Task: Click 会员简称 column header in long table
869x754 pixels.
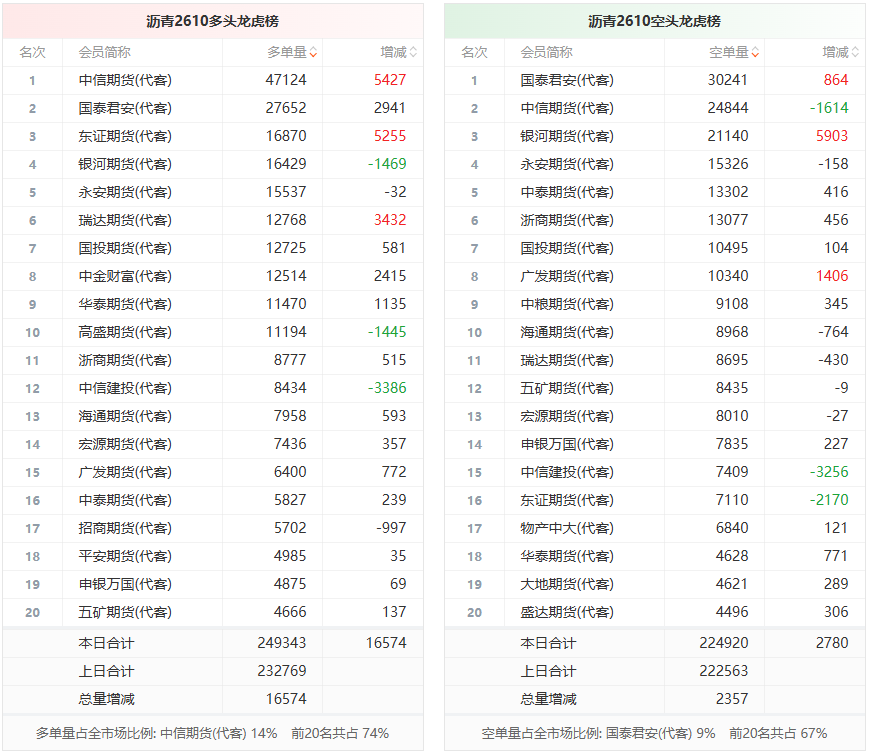Action: 104,53
